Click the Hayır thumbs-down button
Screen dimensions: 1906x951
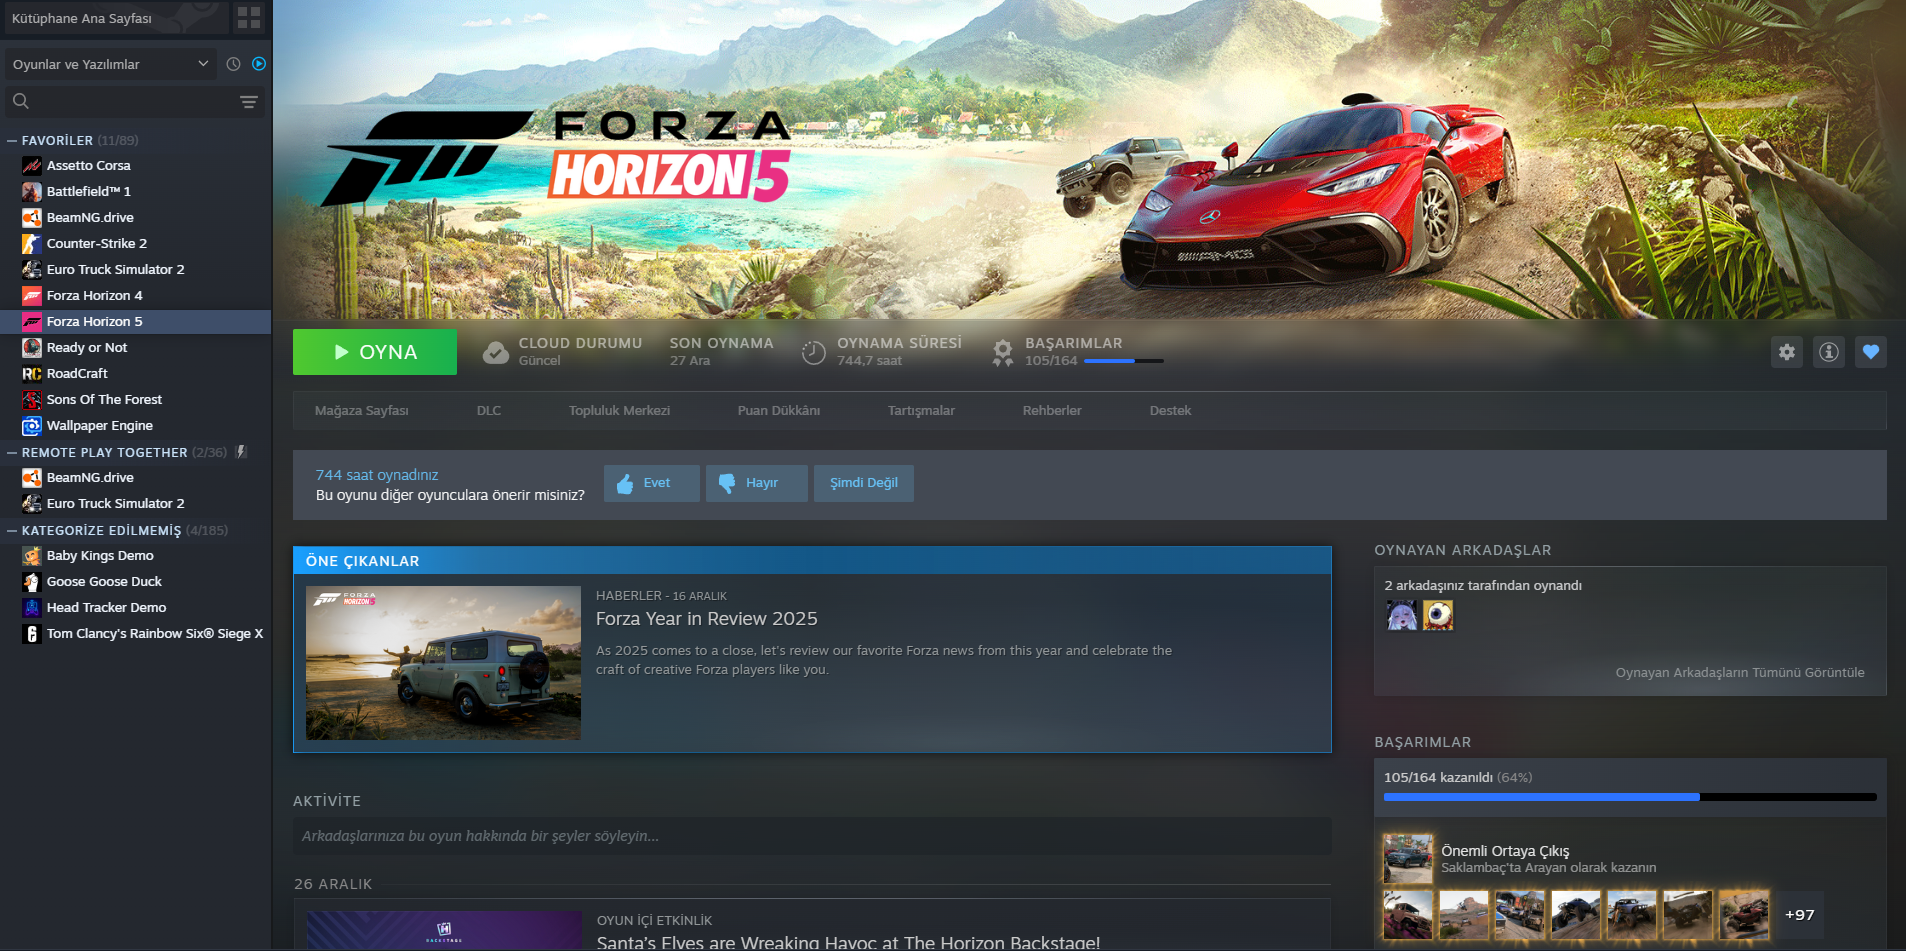coord(757,483)
